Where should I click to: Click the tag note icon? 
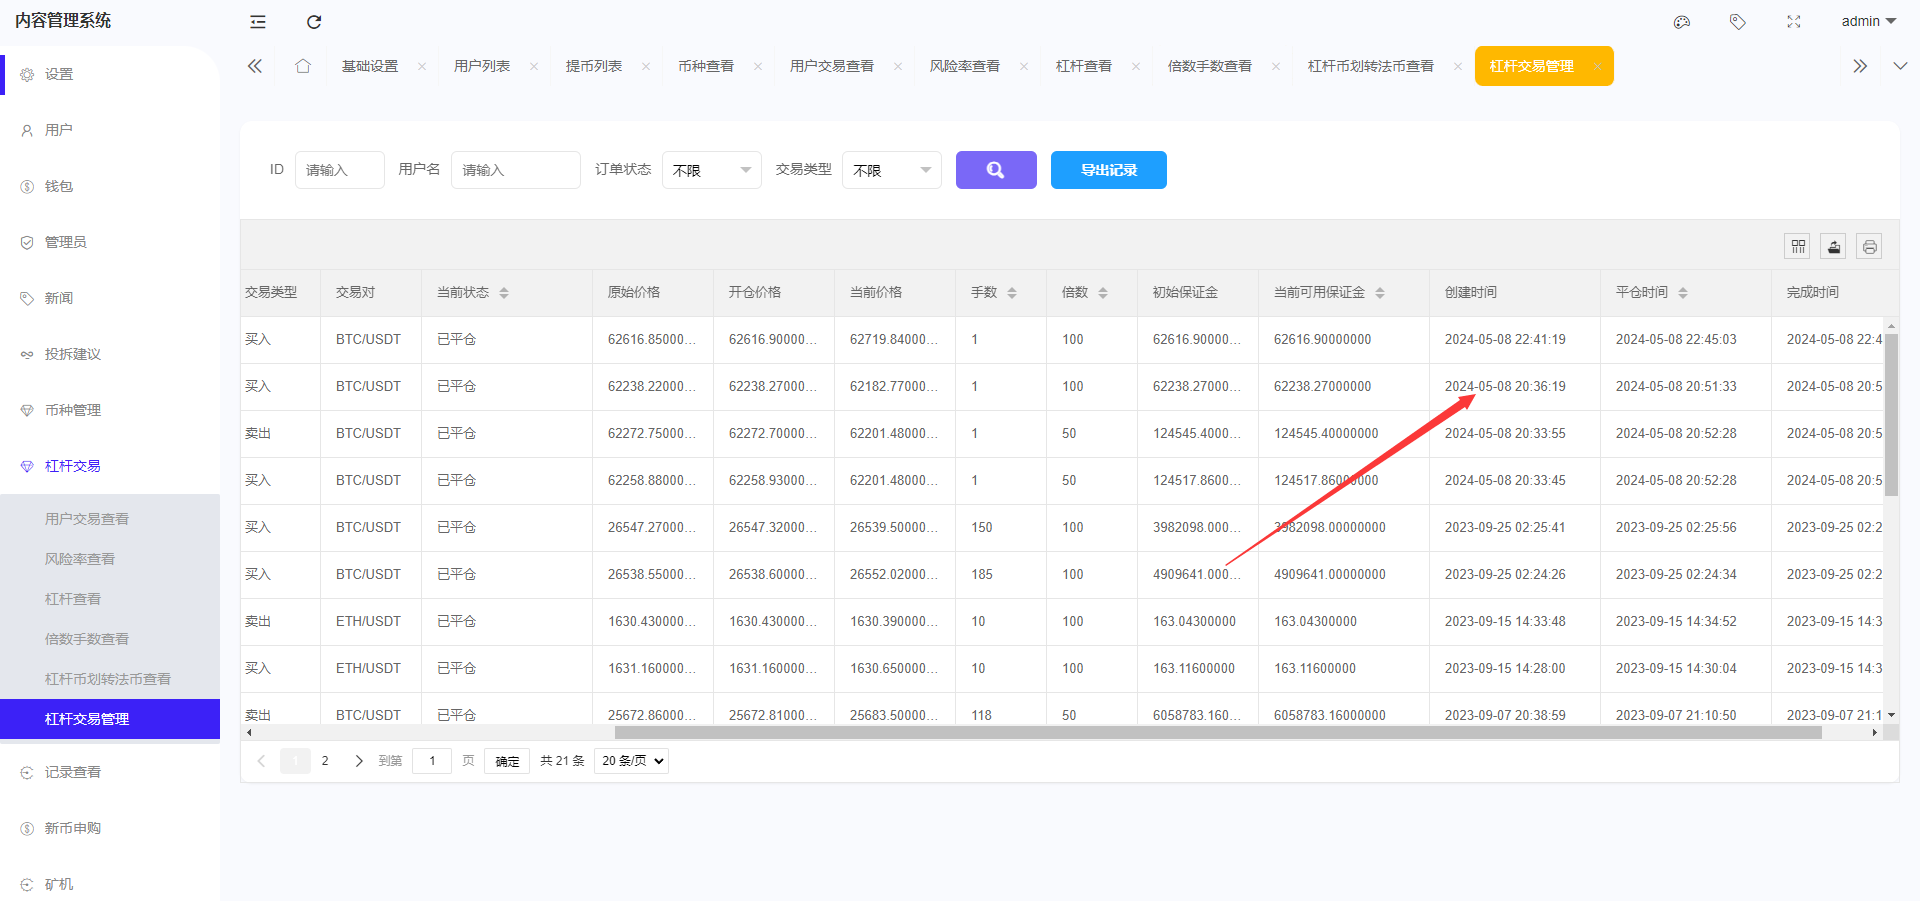(x=1738, y=22)
